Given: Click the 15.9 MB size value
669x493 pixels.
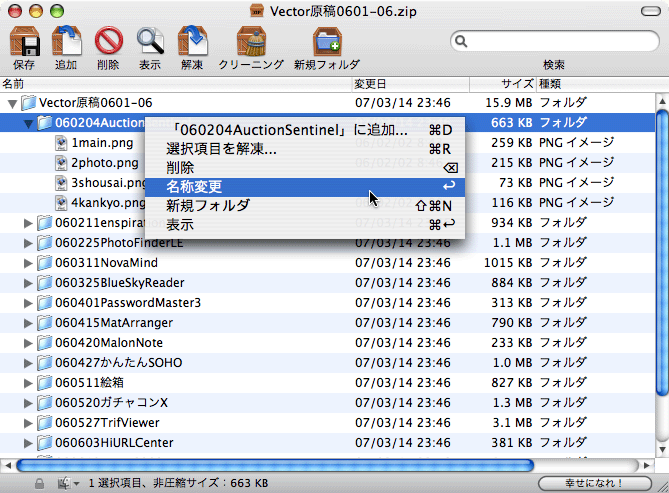Looking at the screenshot, I should click(509, 103).
